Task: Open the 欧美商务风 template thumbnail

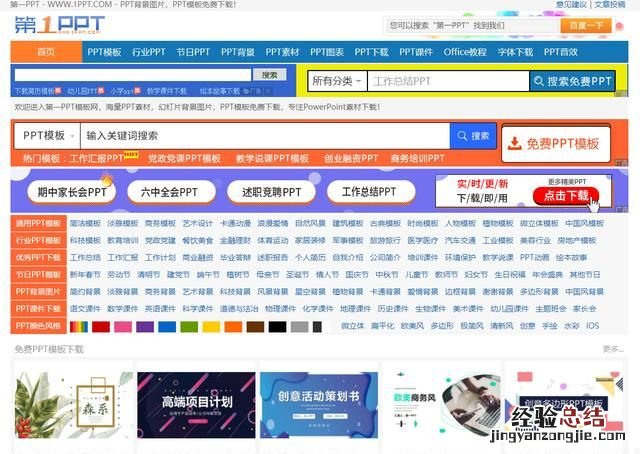Action: (x=442, y=404)
